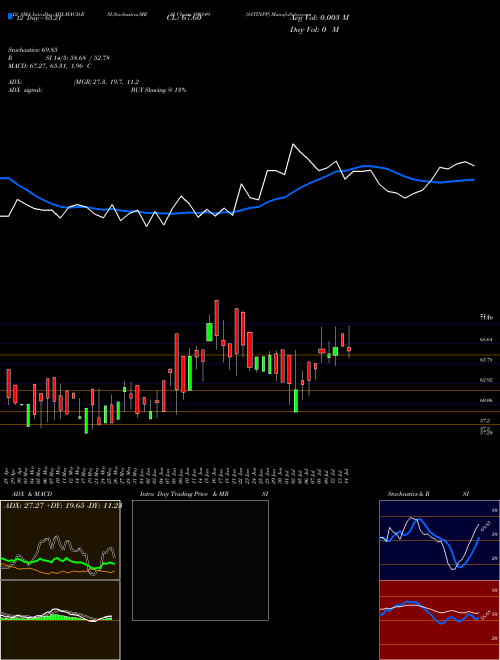Select the "(MGR) 27.3, 19.7, 11.2" ADX values
The width and height of the screenshot is (500, 660).
point(106,82)
